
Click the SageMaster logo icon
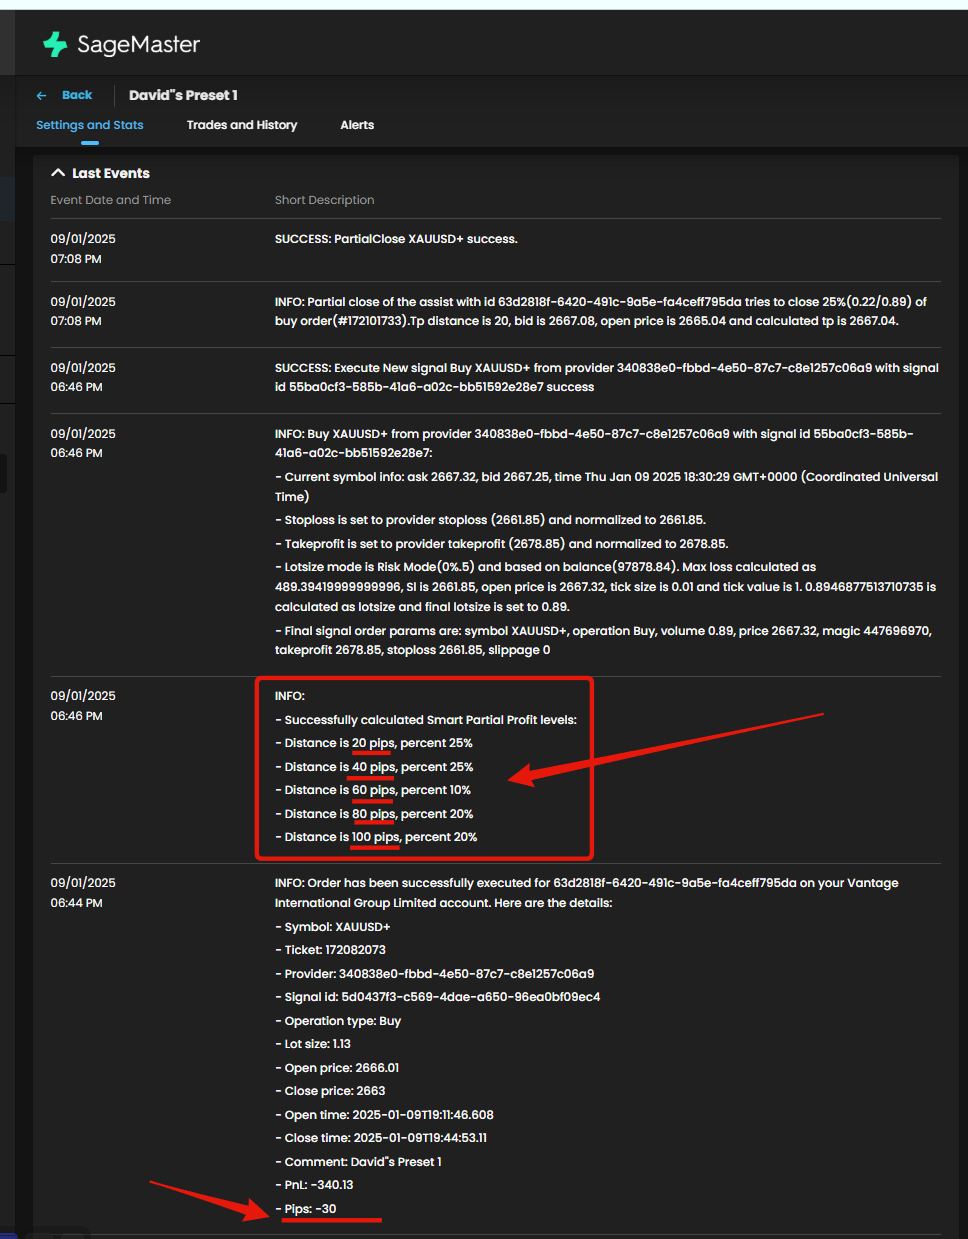(x=55, y=44)
